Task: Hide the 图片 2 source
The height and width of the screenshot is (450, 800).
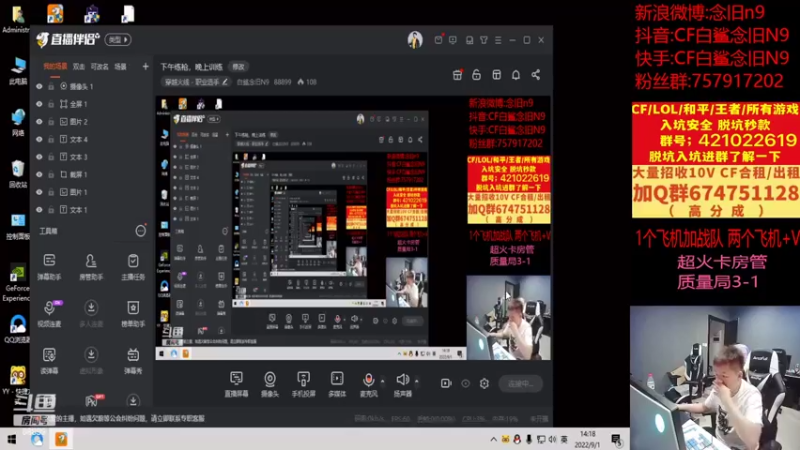Action: (39, 122)
